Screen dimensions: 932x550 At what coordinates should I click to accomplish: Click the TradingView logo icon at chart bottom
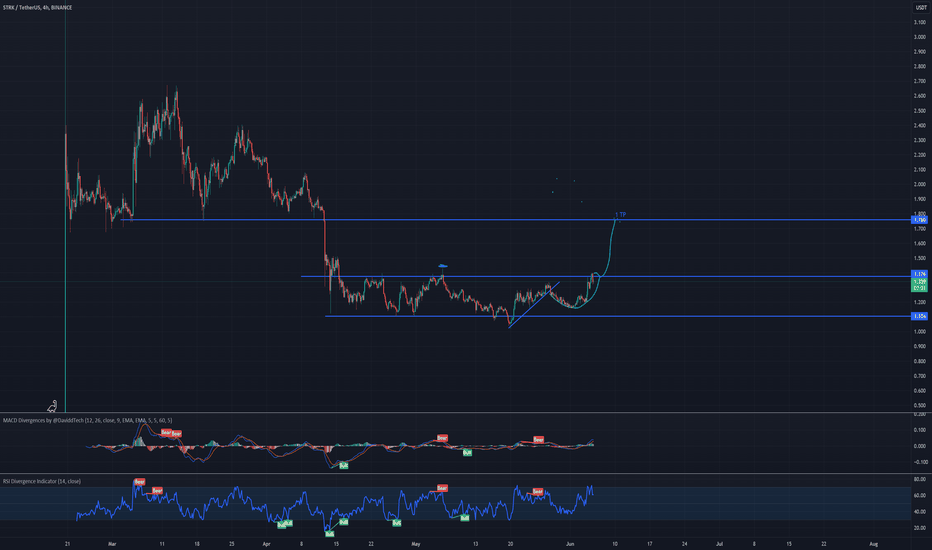pyautogui.click(x=52, y=407)
